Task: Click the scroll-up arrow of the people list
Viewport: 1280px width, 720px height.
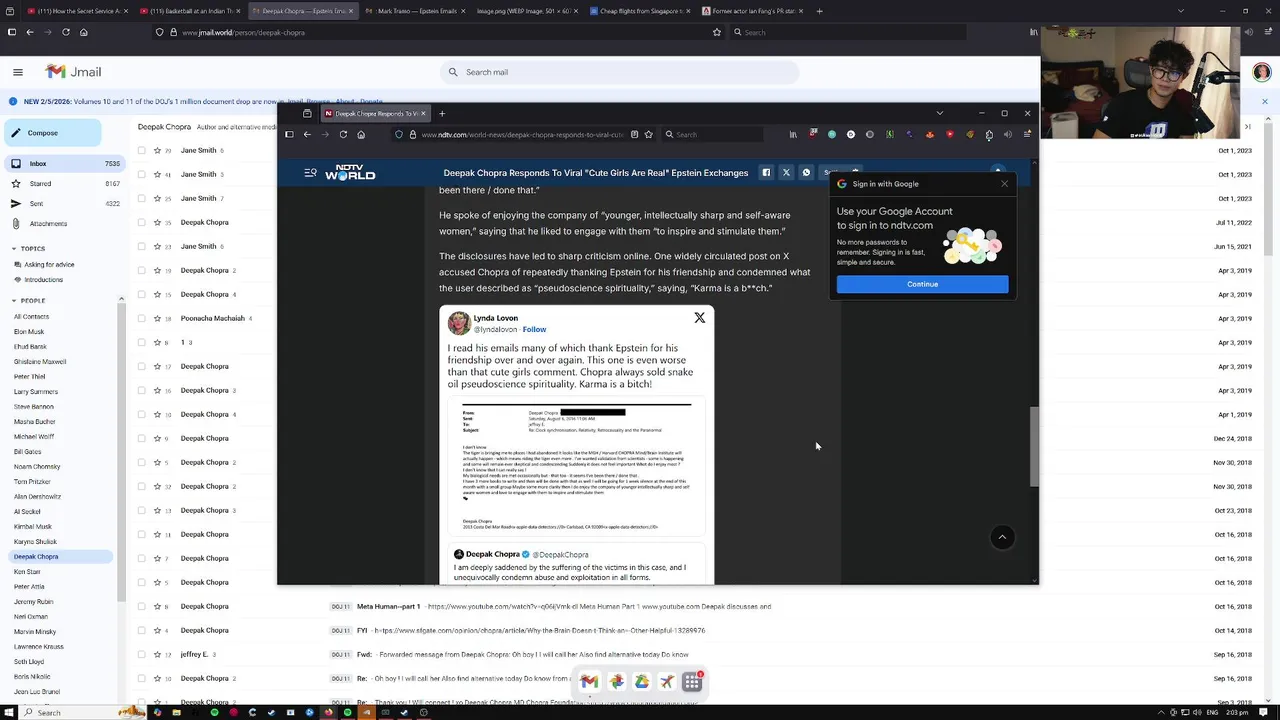Action: click(121, 299)
